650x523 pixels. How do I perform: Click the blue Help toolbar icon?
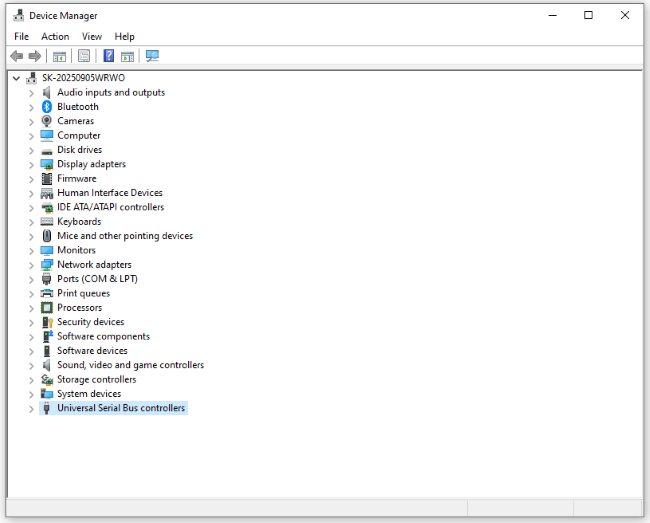(109, 56)
